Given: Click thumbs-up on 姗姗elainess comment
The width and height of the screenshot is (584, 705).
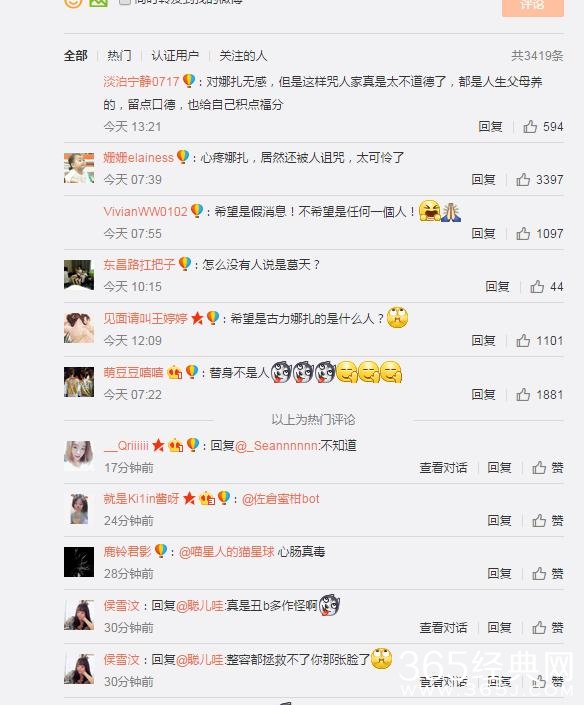Looking at the screenshot, I should click(x=539, y=180).
